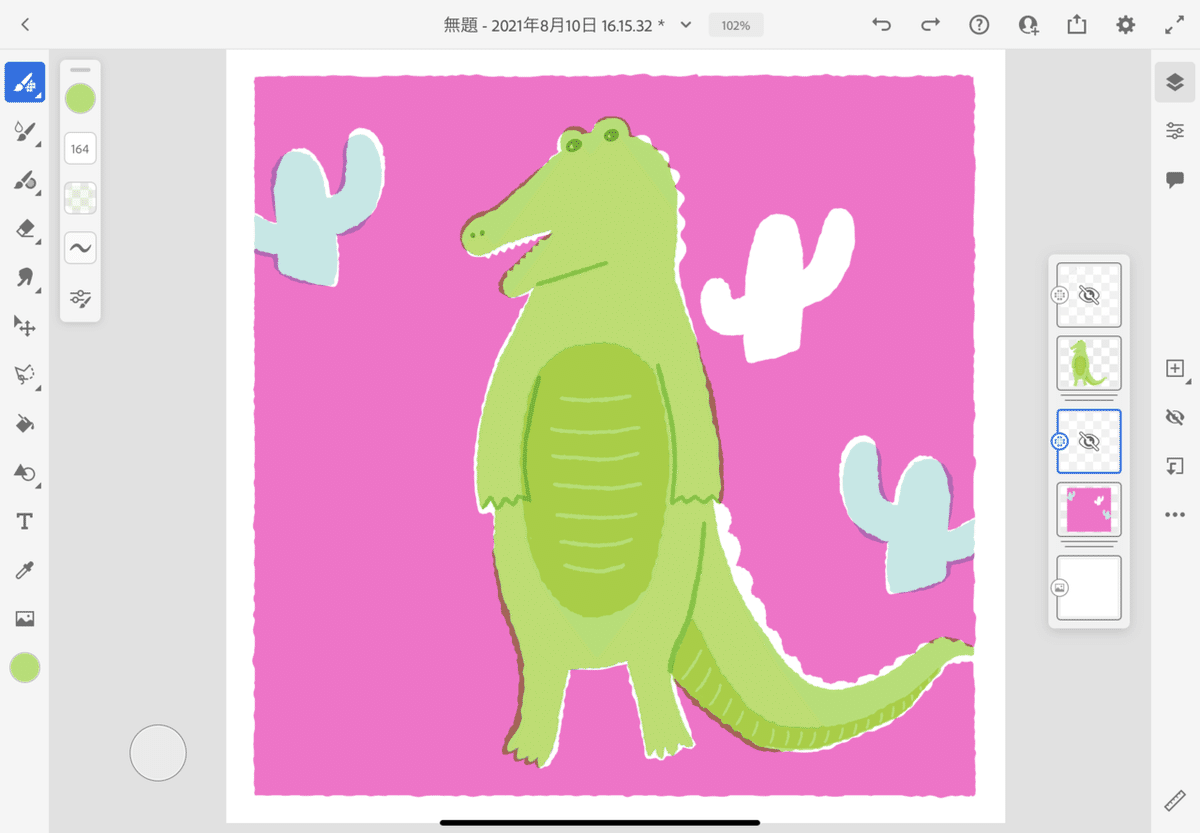Select the Live brush tool
Image resolution: width=1200 pixels, height=833 pixels.
[x=25, y=132]
